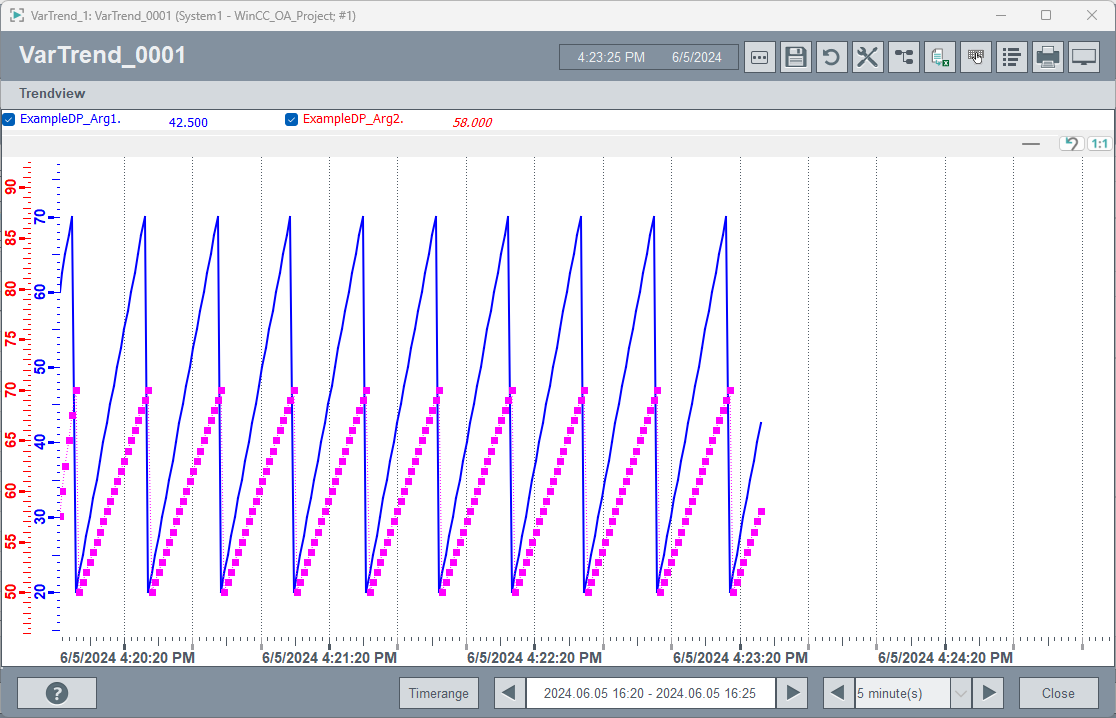Viewport: 1116px width, 718px height.
Task: Click the Close button
Action: [x=1058, y=693]
